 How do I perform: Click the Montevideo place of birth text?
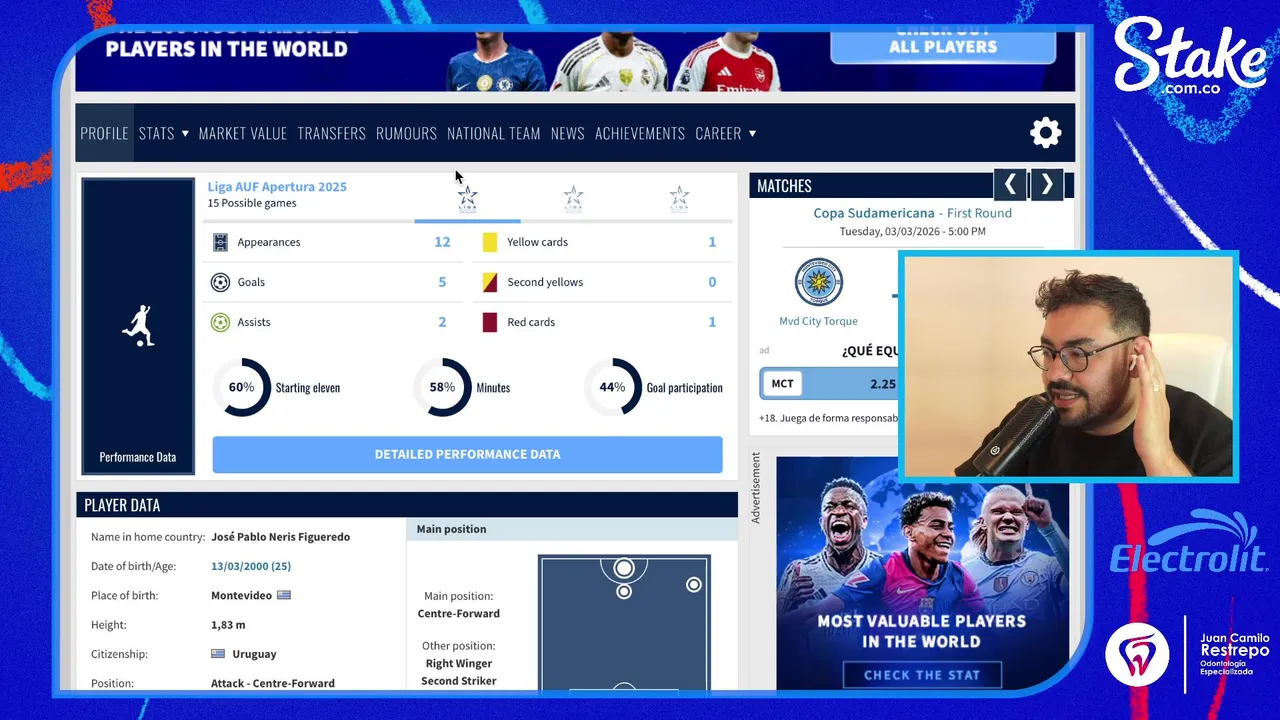coord(241,595)
